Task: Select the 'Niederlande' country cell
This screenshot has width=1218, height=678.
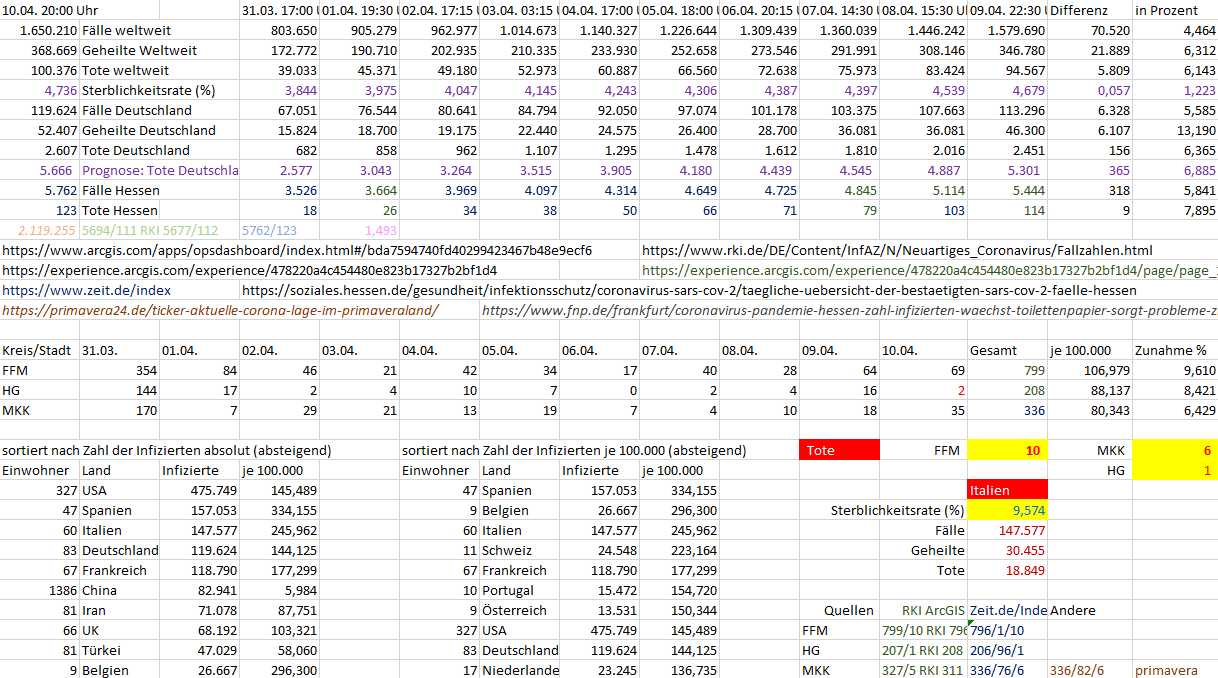Action: 520,670
